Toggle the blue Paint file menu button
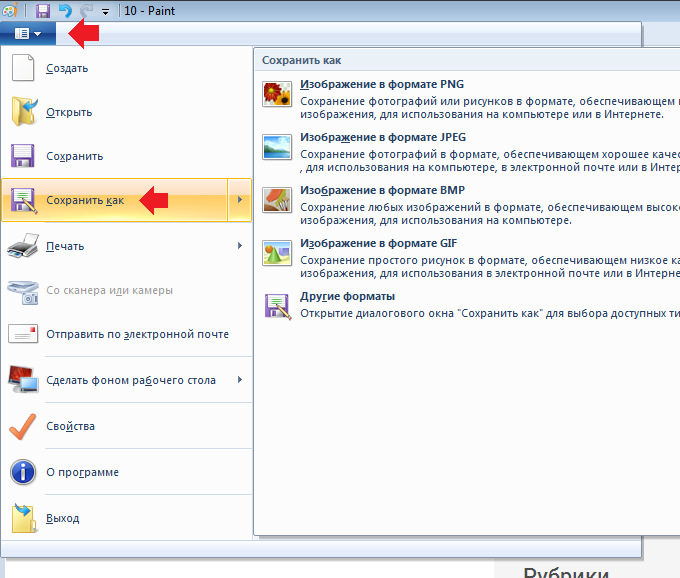Image resolution: width=680 pixels, height=578 pixels. point(28,33)
